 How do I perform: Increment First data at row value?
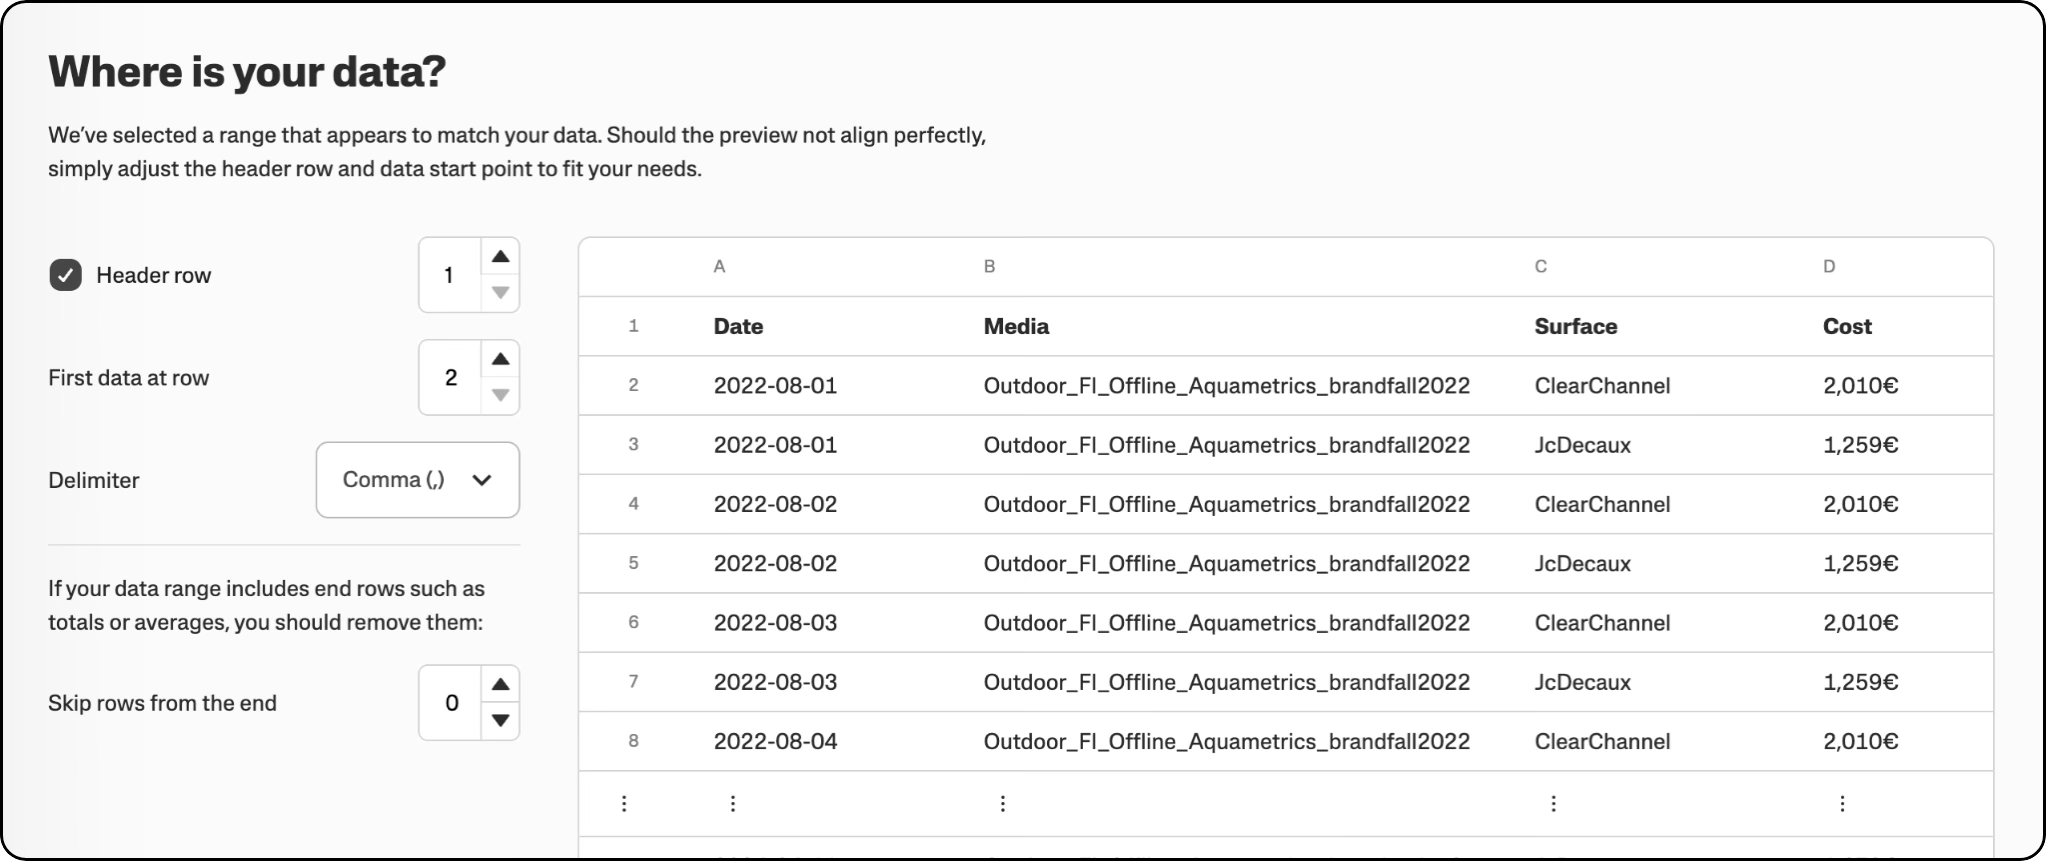coord(500,359)
